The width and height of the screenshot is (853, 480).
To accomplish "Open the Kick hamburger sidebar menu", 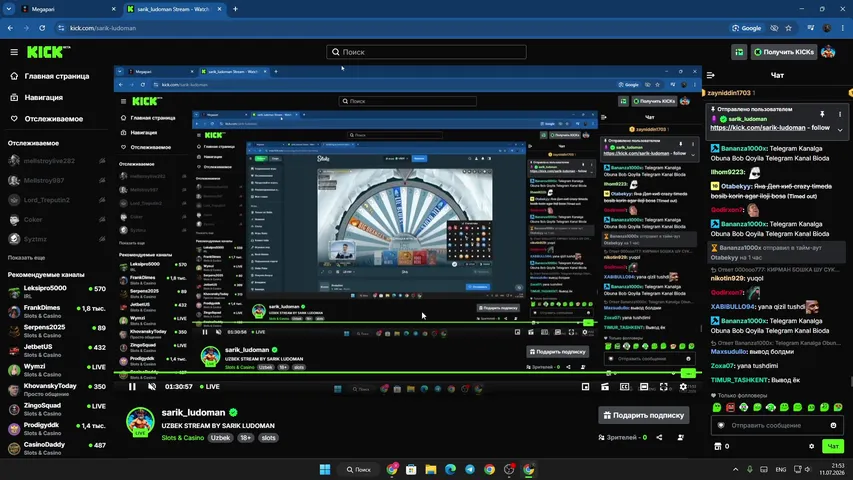I will coord(14,52).
